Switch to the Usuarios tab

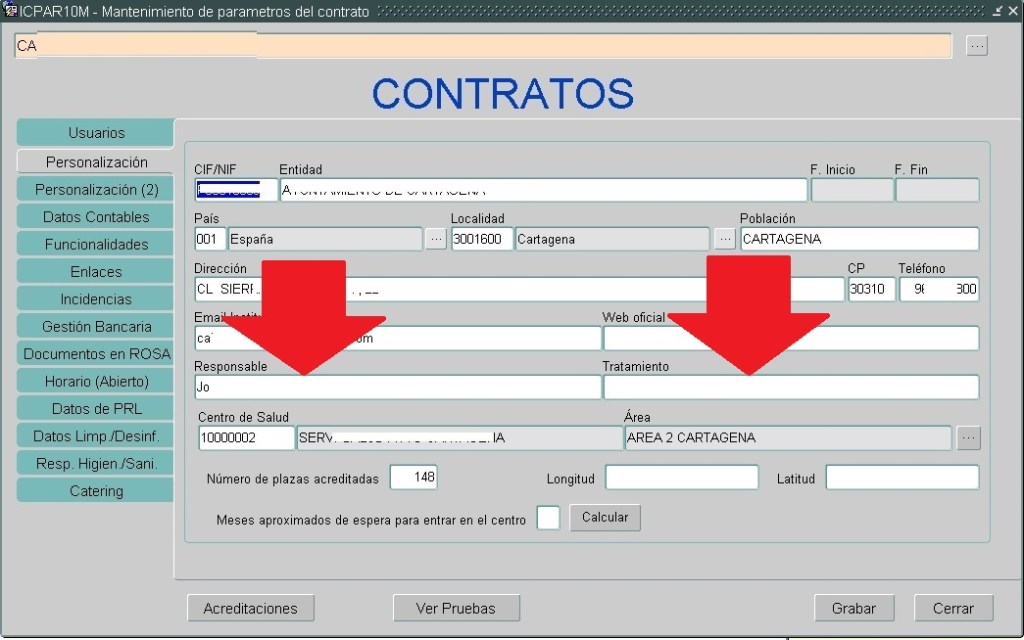[x=96, y=133]
